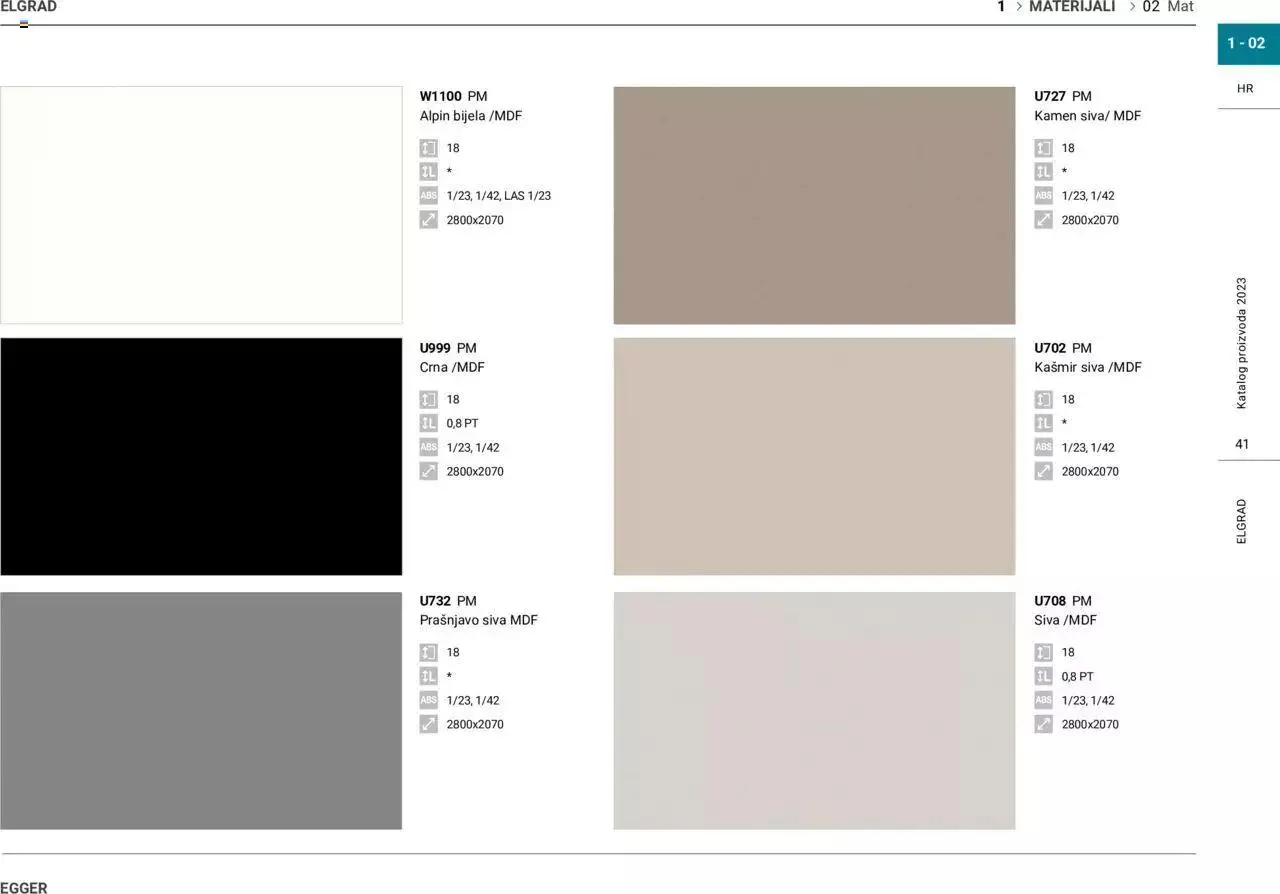Click the thickness icon next to U708 Siva

coord(1044,652)
